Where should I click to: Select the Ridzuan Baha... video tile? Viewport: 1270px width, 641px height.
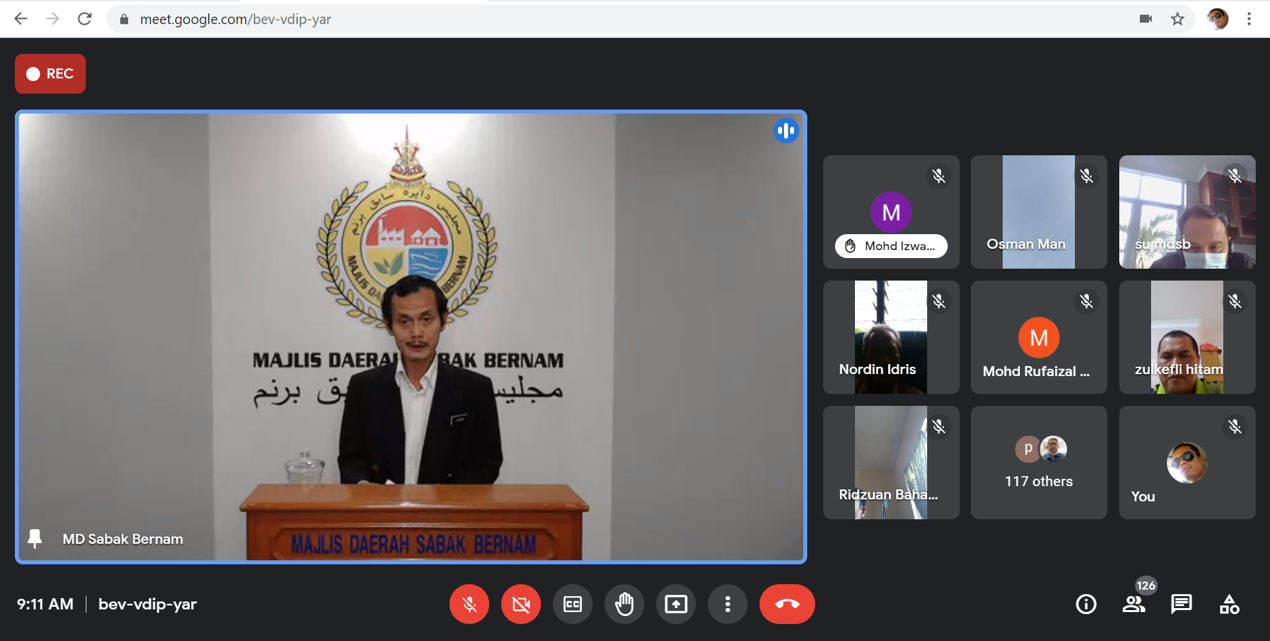click(891, 462)
